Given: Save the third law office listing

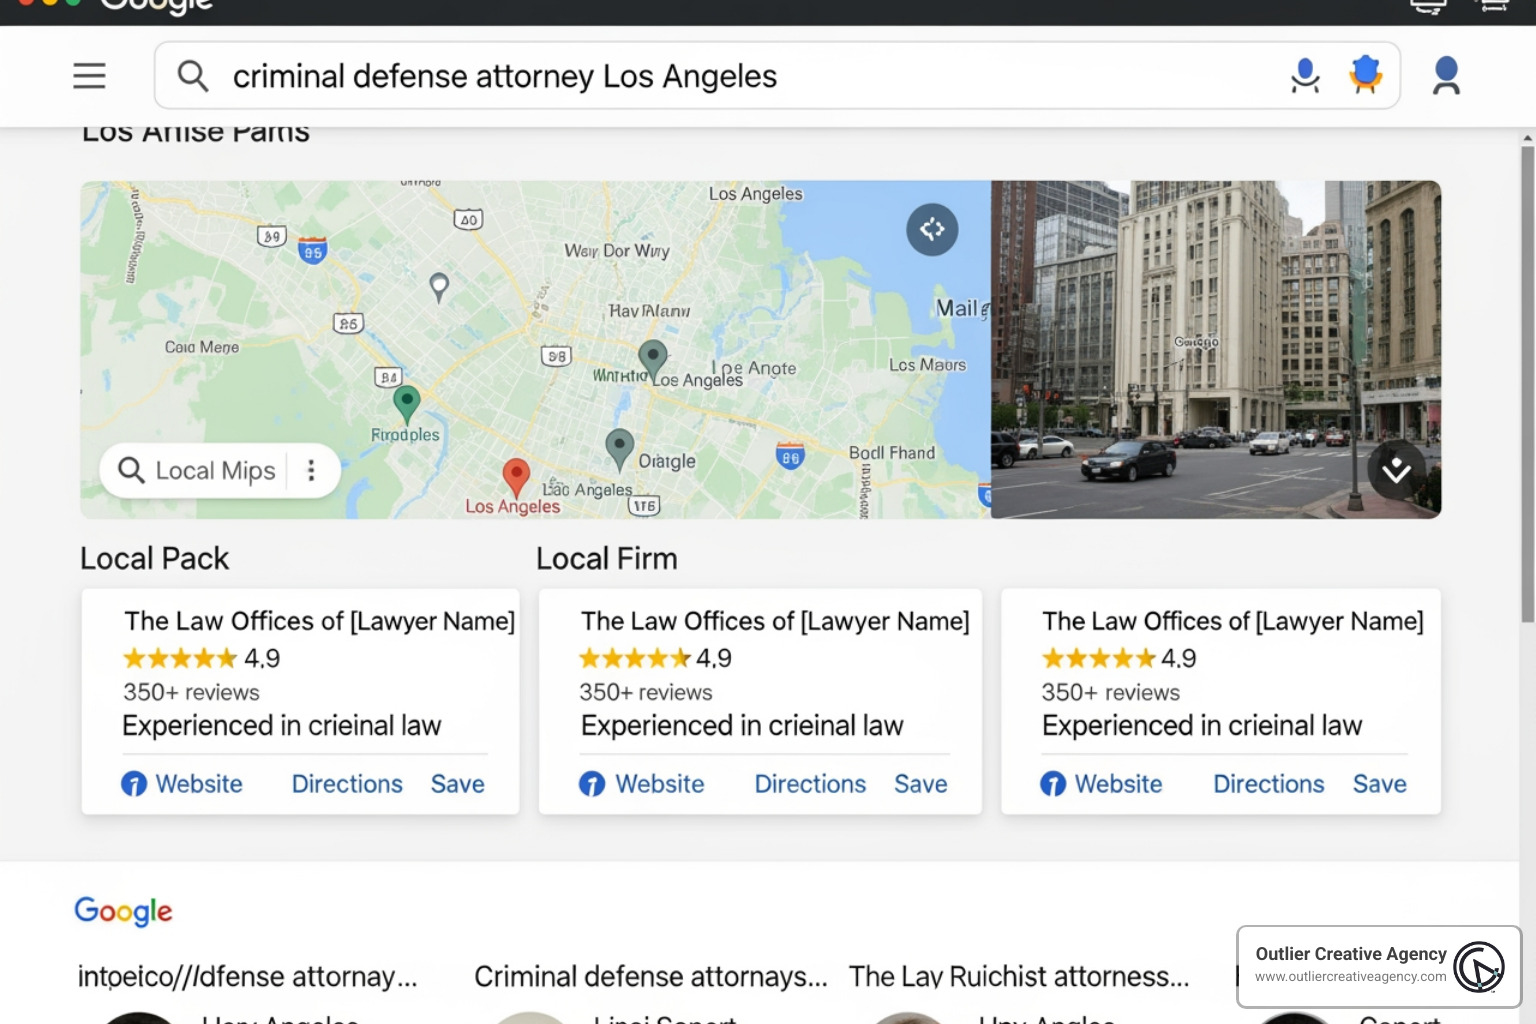Looking at the screenshot, I should 1380,784.
